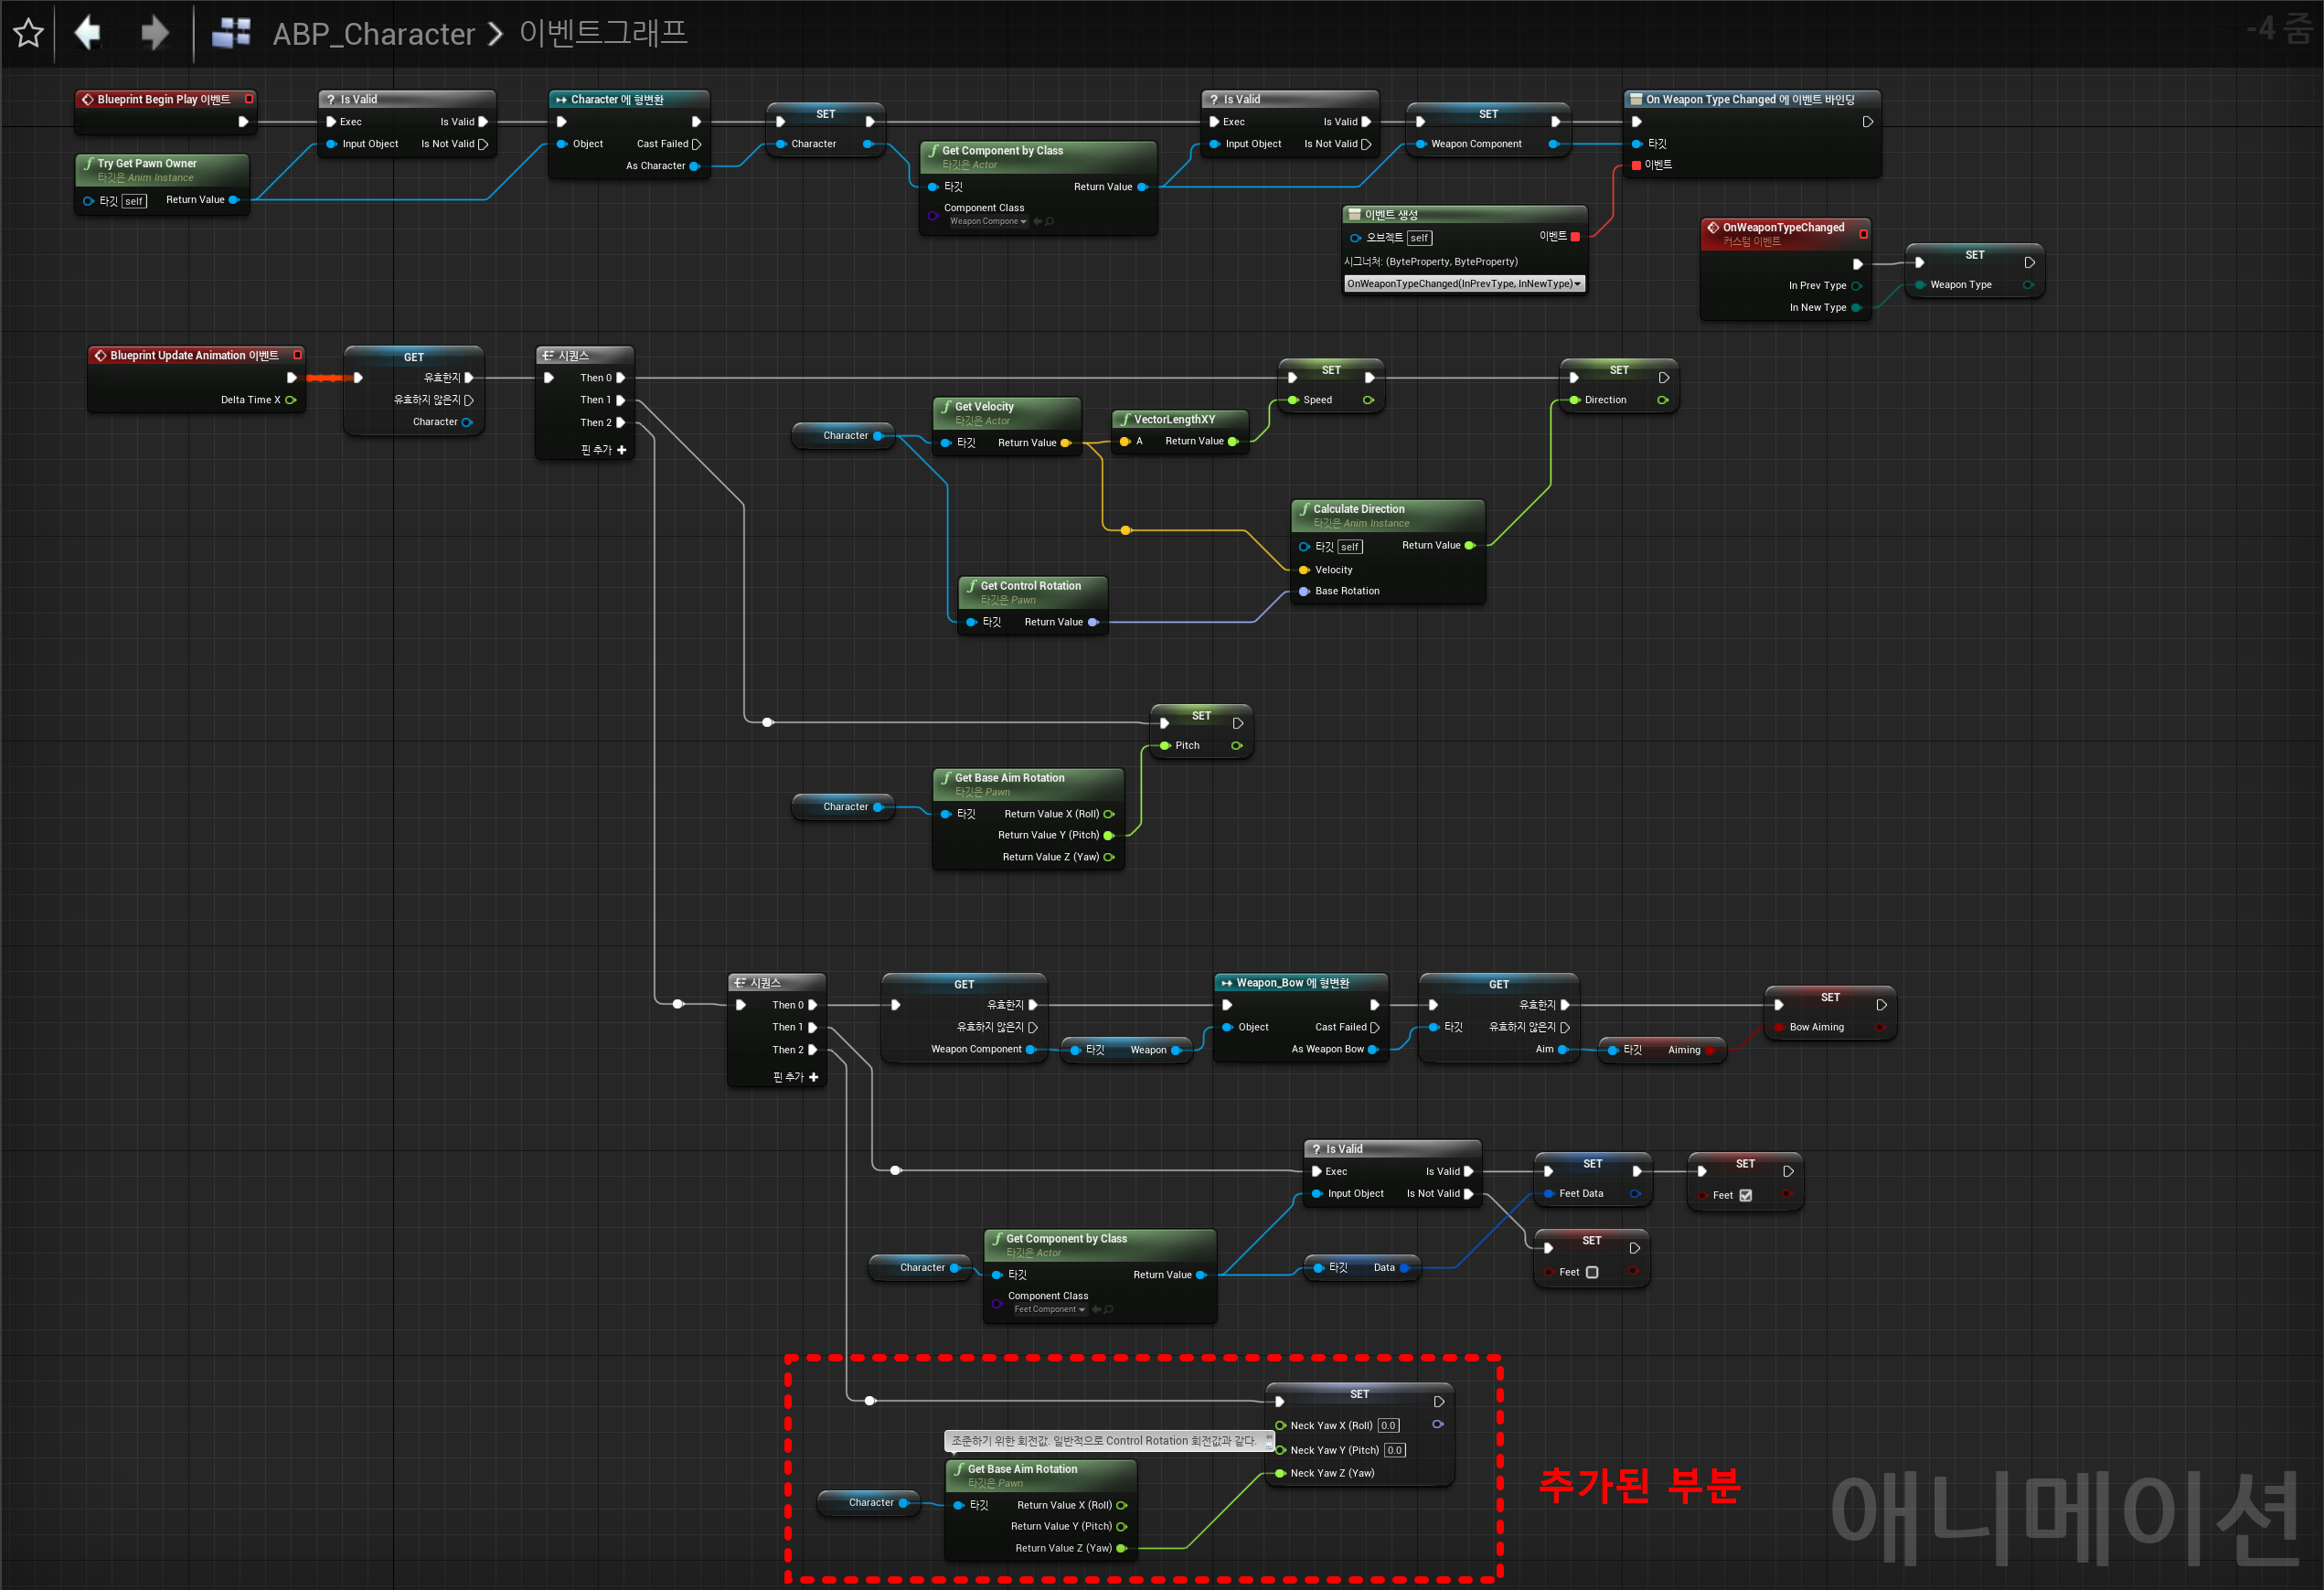Click the orange reroute node on velocity wire

click(1126, 530)
